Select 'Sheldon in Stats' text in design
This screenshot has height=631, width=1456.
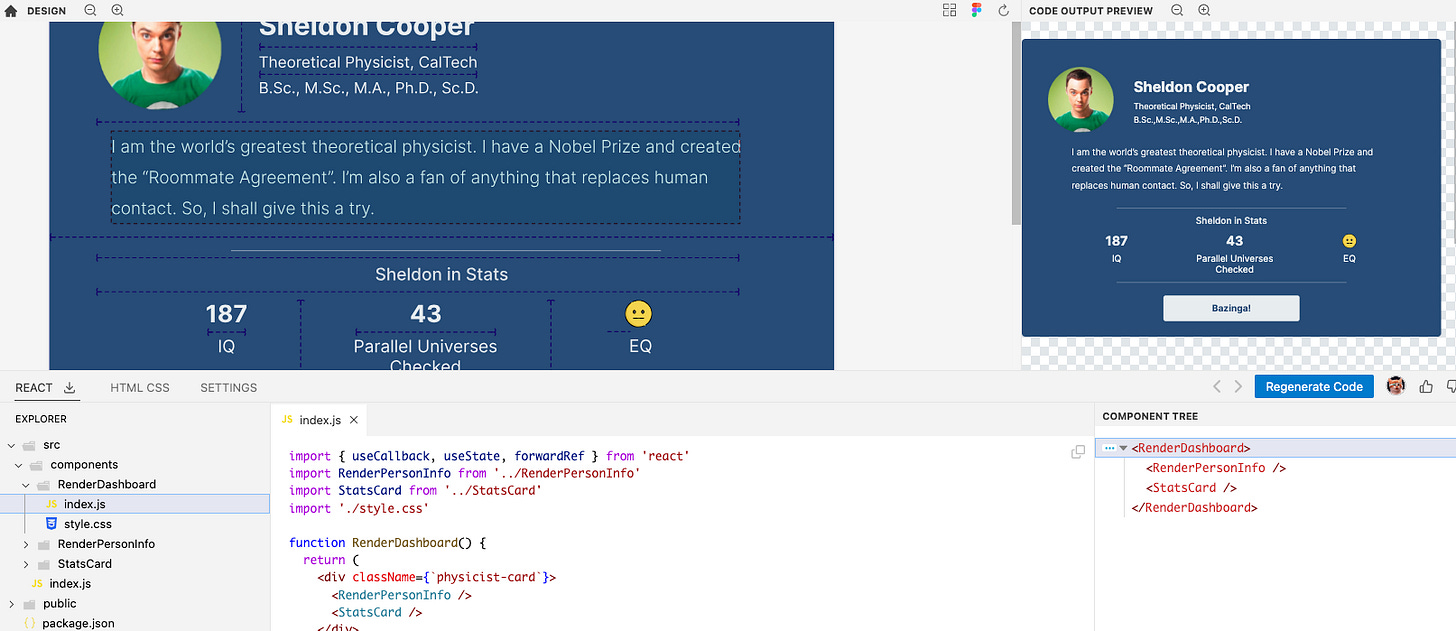point(441,274)
